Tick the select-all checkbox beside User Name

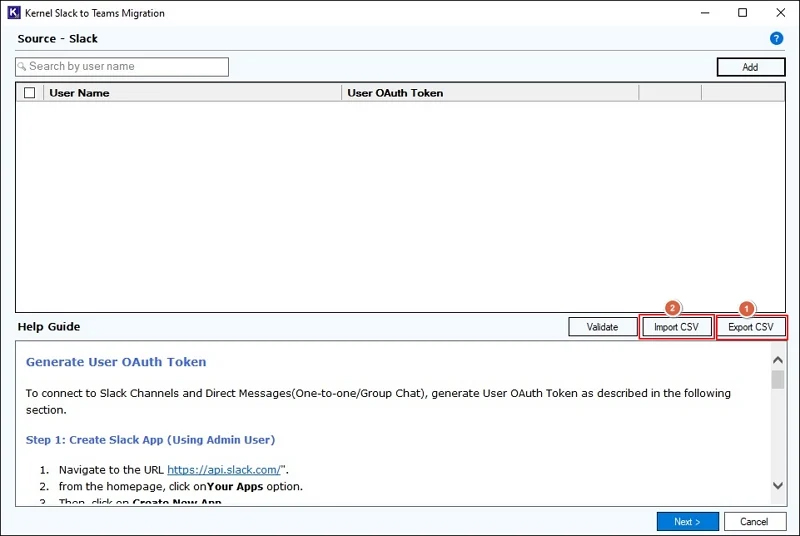point(30,93)
